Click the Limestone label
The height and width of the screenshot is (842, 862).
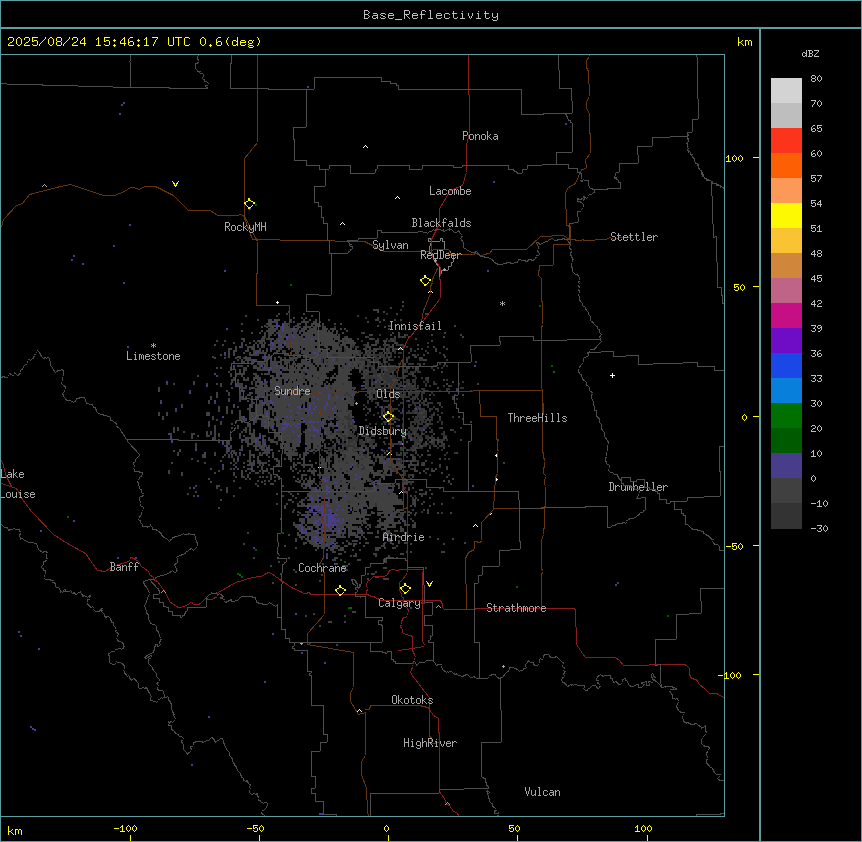tap(153, 356)
